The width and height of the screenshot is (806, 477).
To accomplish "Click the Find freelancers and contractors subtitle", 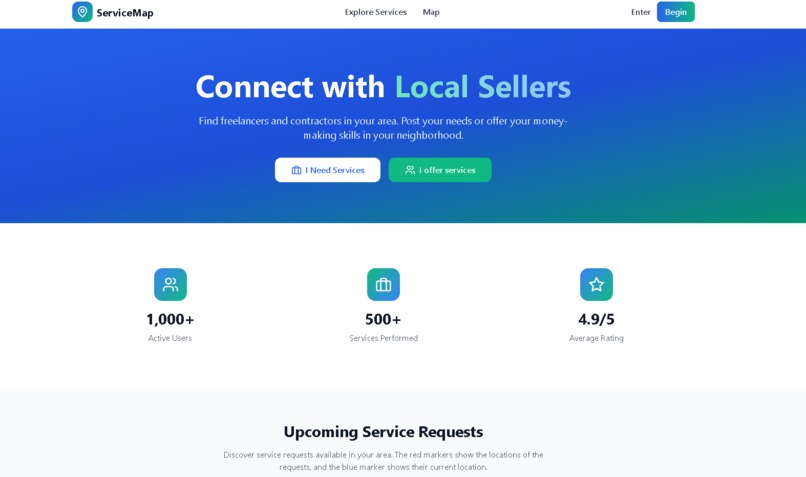I will pyautogui.click(x=383, y=128).
